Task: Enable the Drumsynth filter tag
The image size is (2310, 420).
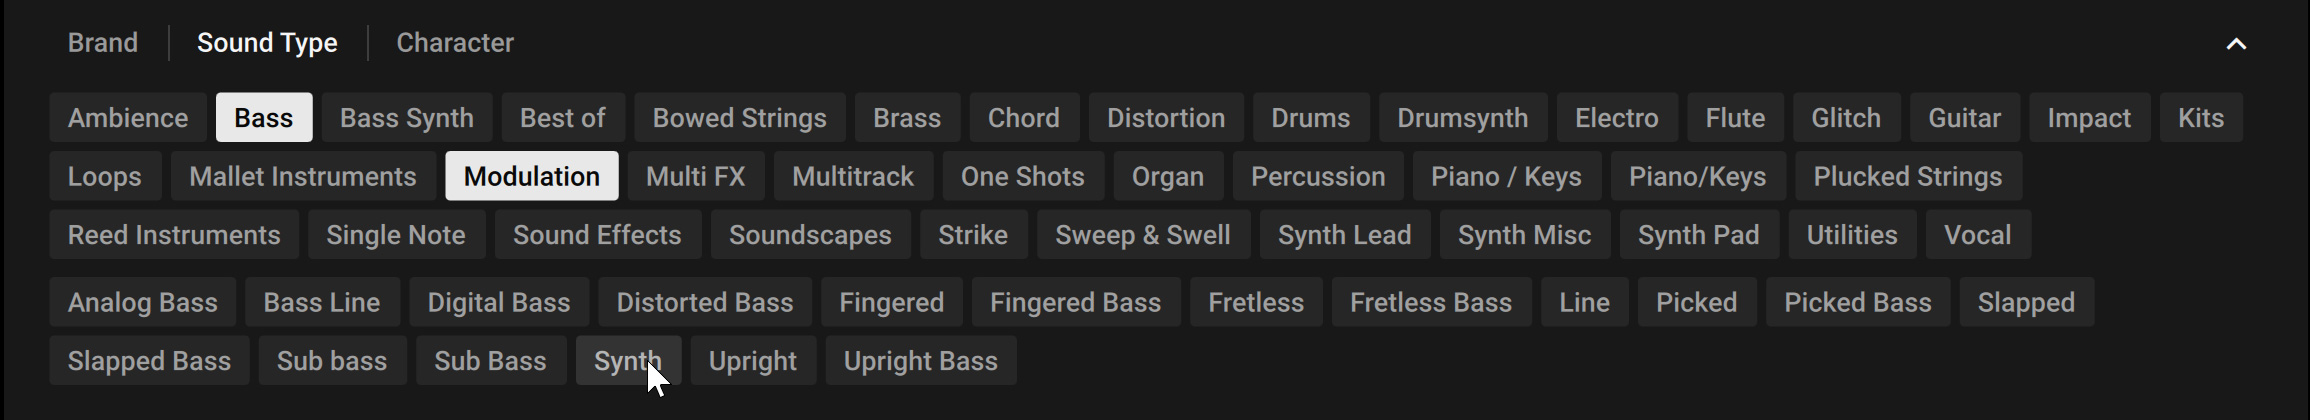Action: [1462, 118]
